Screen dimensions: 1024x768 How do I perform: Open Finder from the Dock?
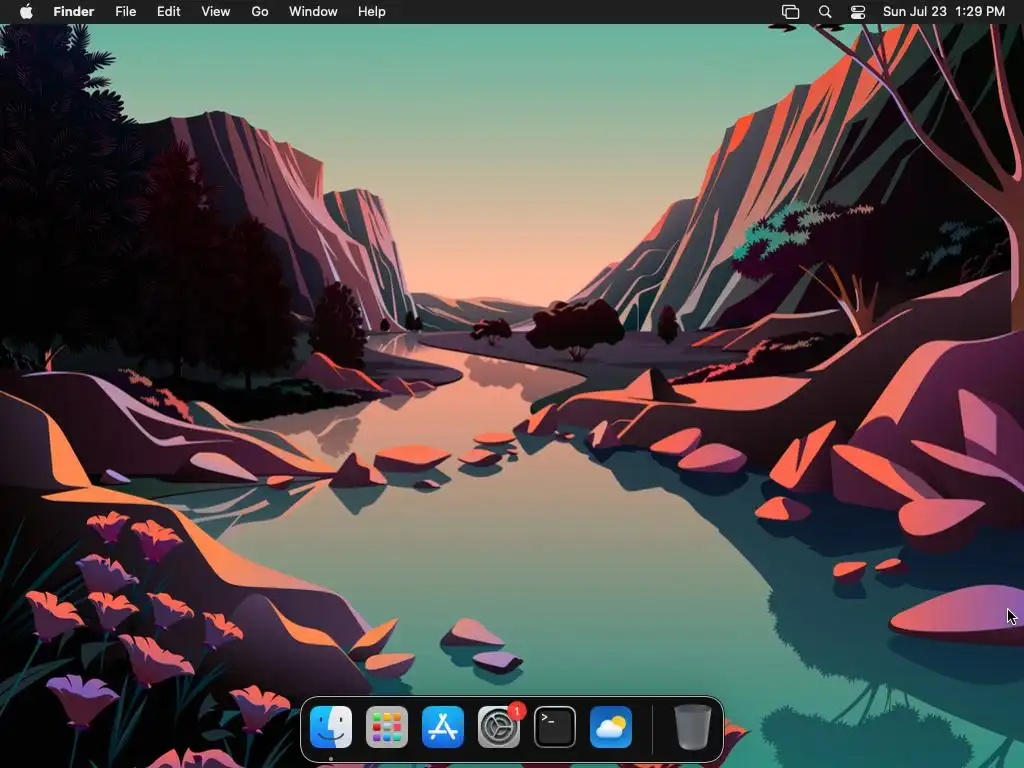(x=331, y=727)
